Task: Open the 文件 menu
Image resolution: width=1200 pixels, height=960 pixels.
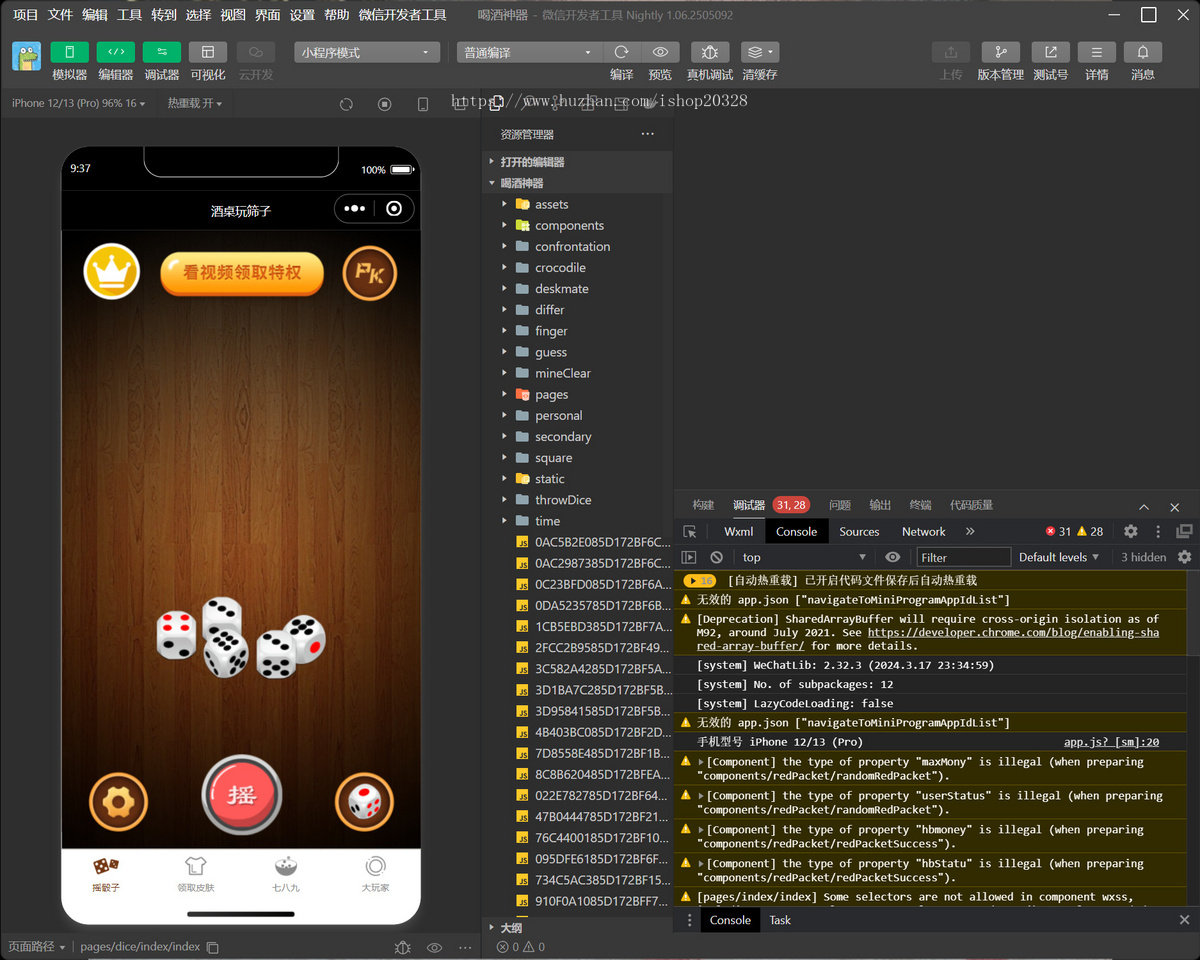Action: [60, 15]
